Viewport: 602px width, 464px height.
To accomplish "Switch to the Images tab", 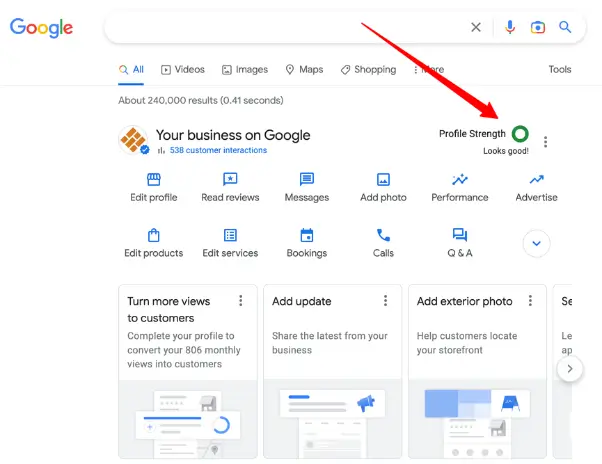I will 245,69.
